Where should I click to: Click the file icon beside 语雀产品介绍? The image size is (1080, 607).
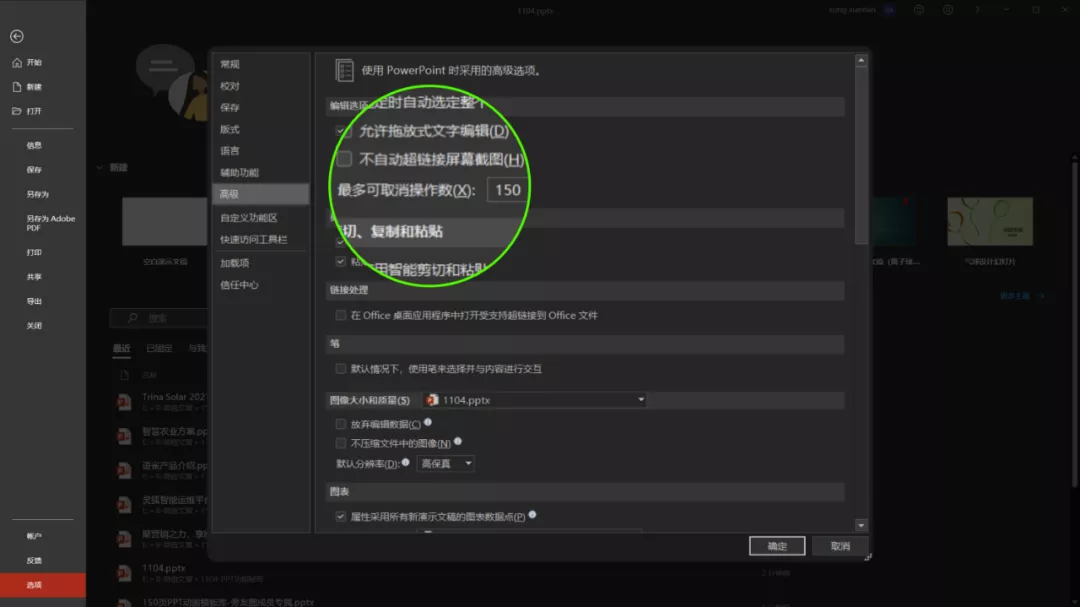[x=124, y=471]
